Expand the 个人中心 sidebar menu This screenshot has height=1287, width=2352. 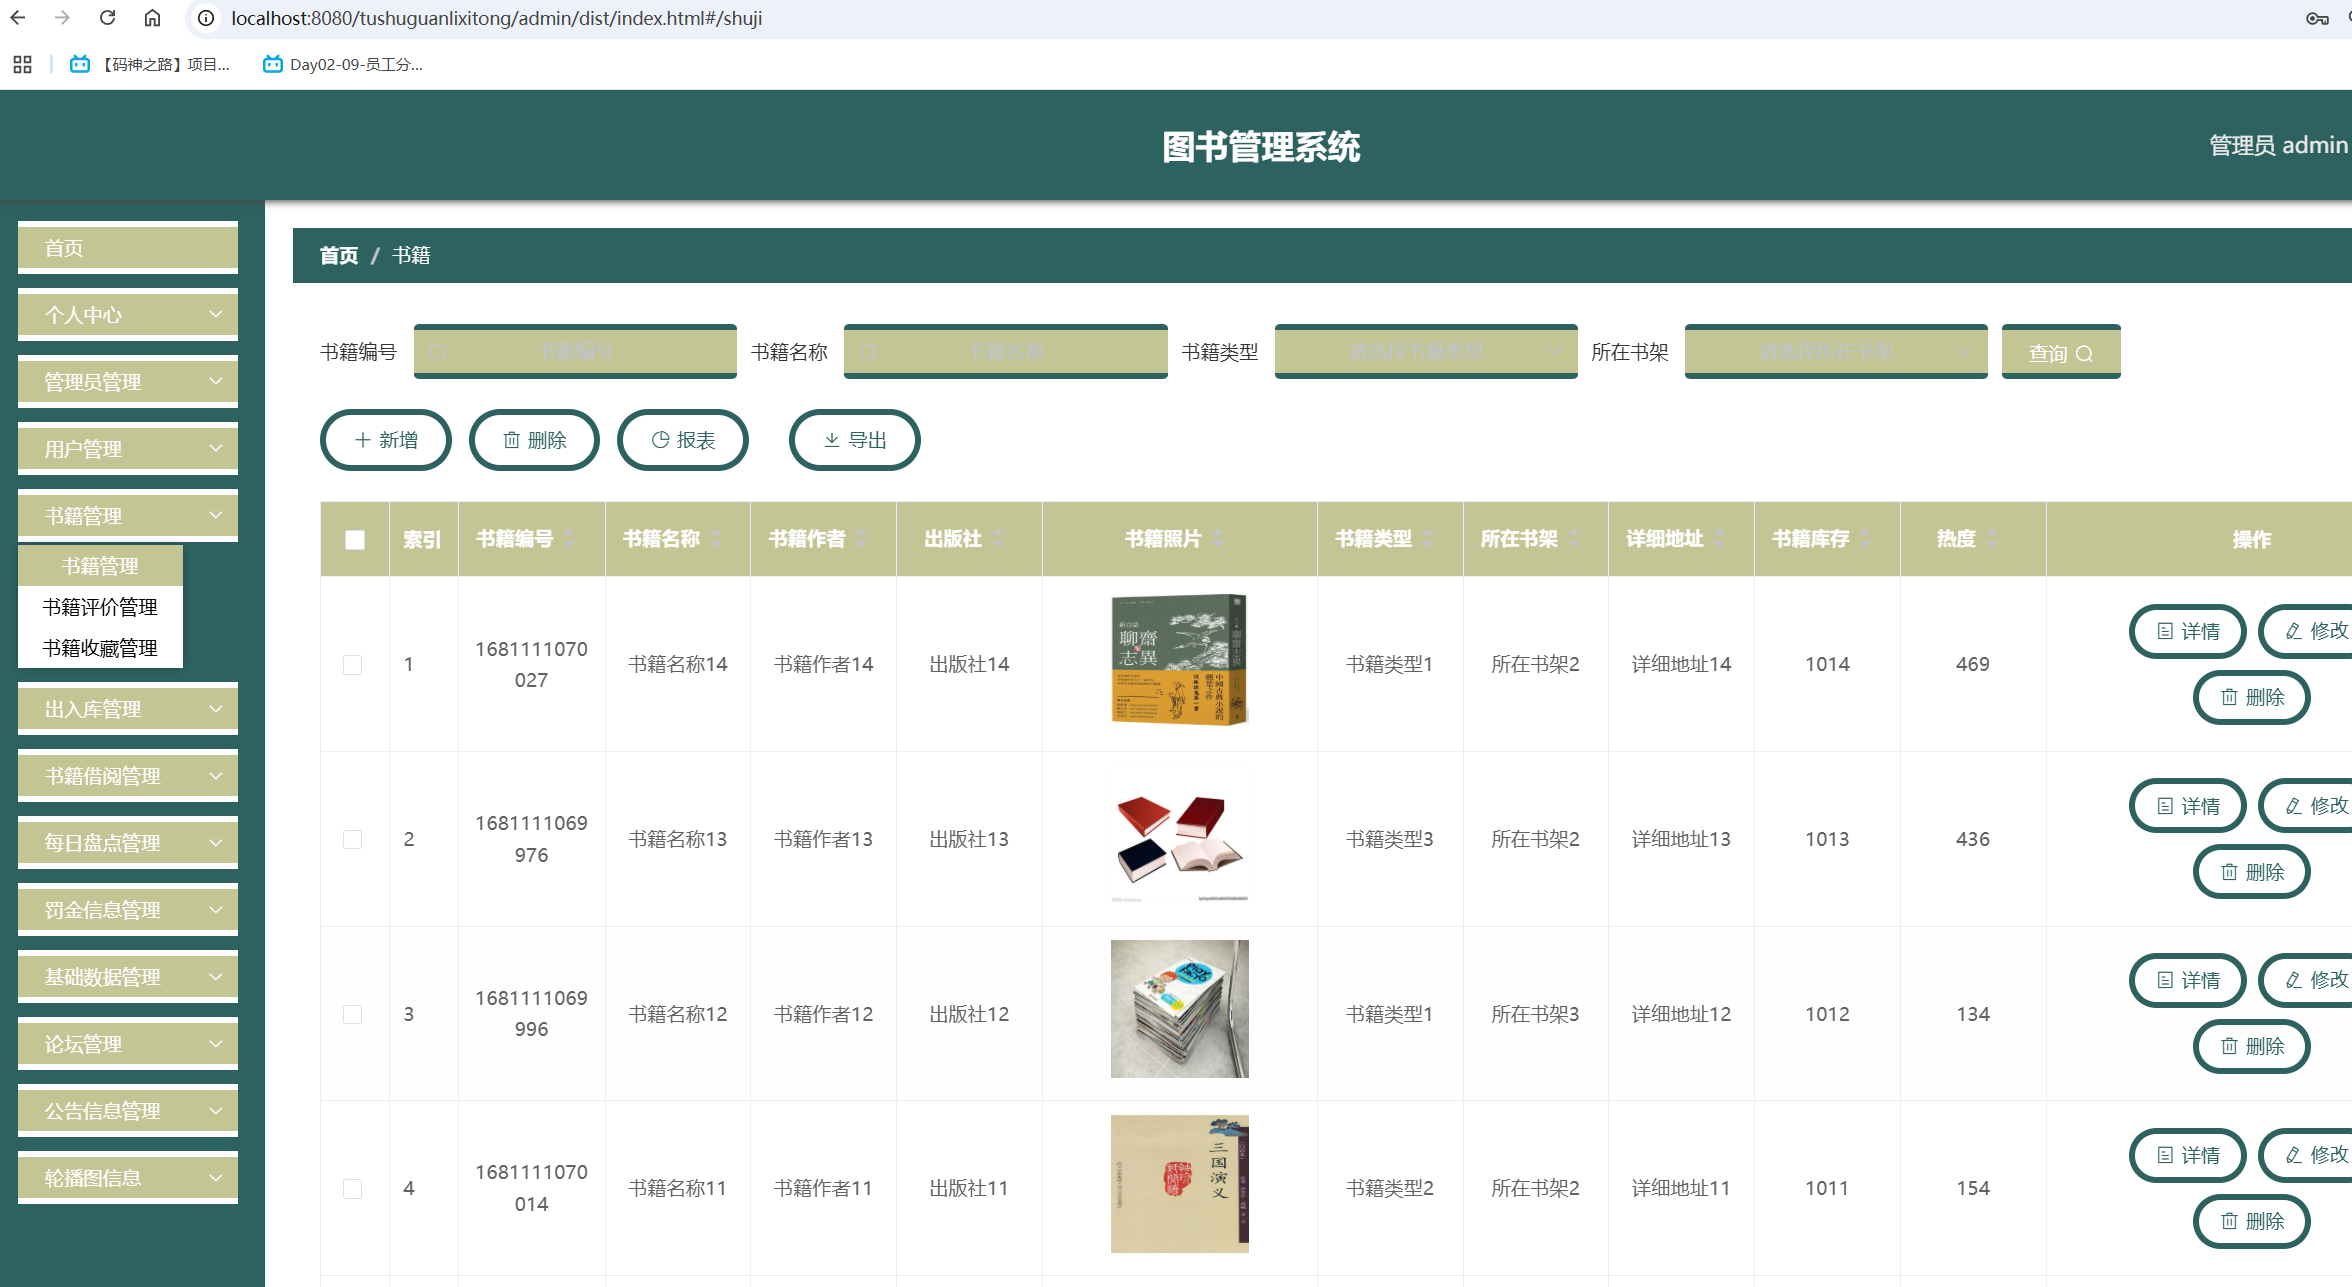(128, 314)
